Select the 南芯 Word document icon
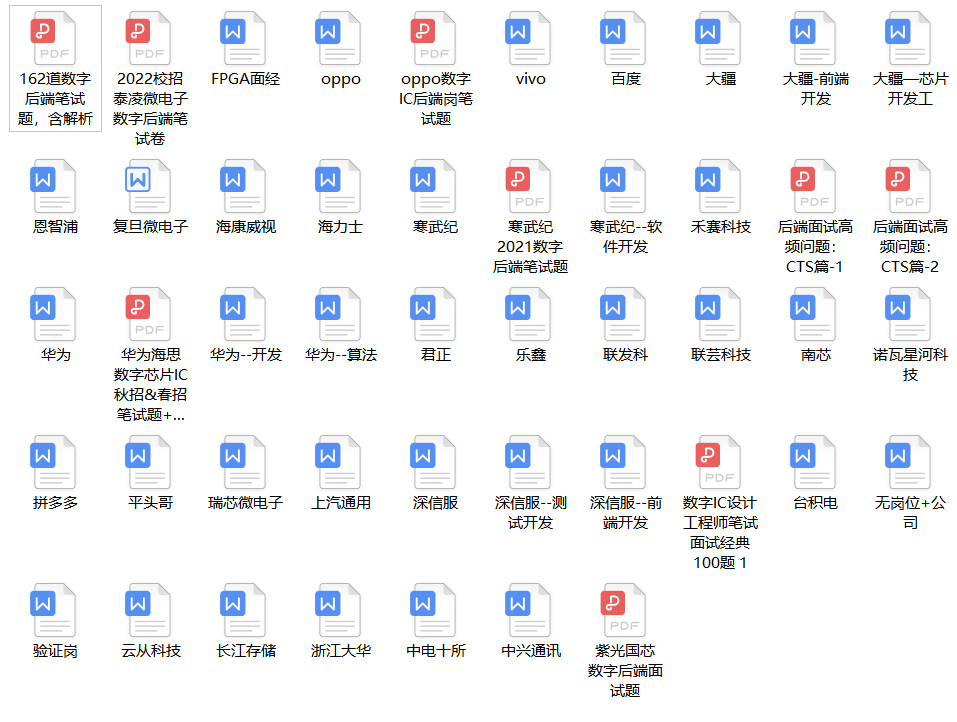The image size is (957, 722). (814, 314)
